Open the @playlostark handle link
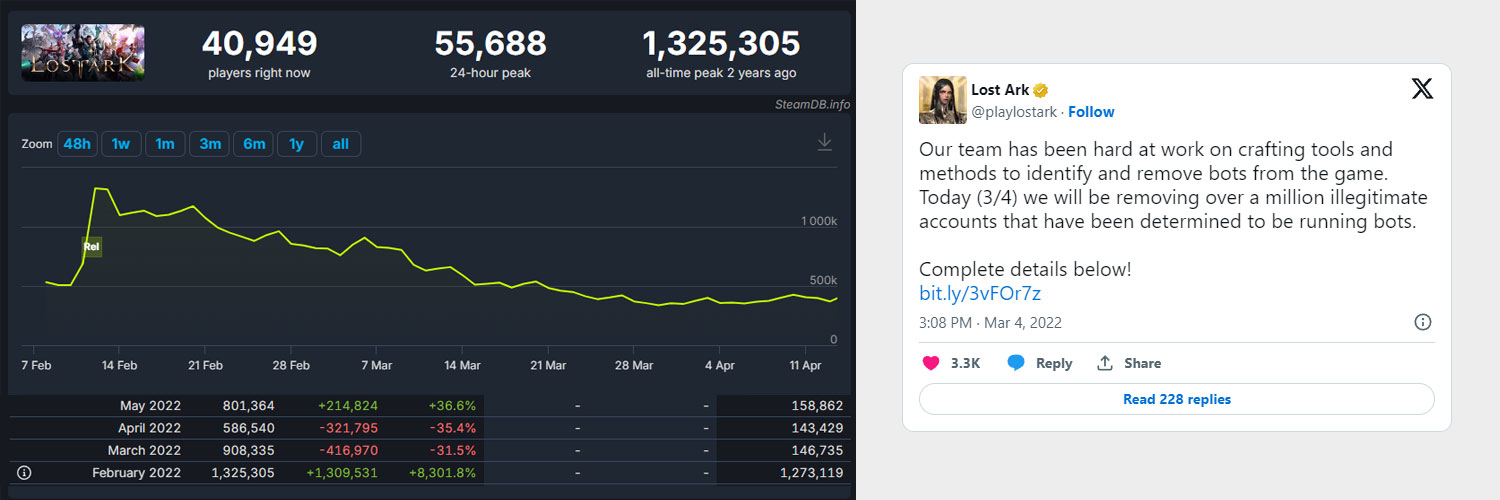The image size is (1500, 500). click(1014, 112)
